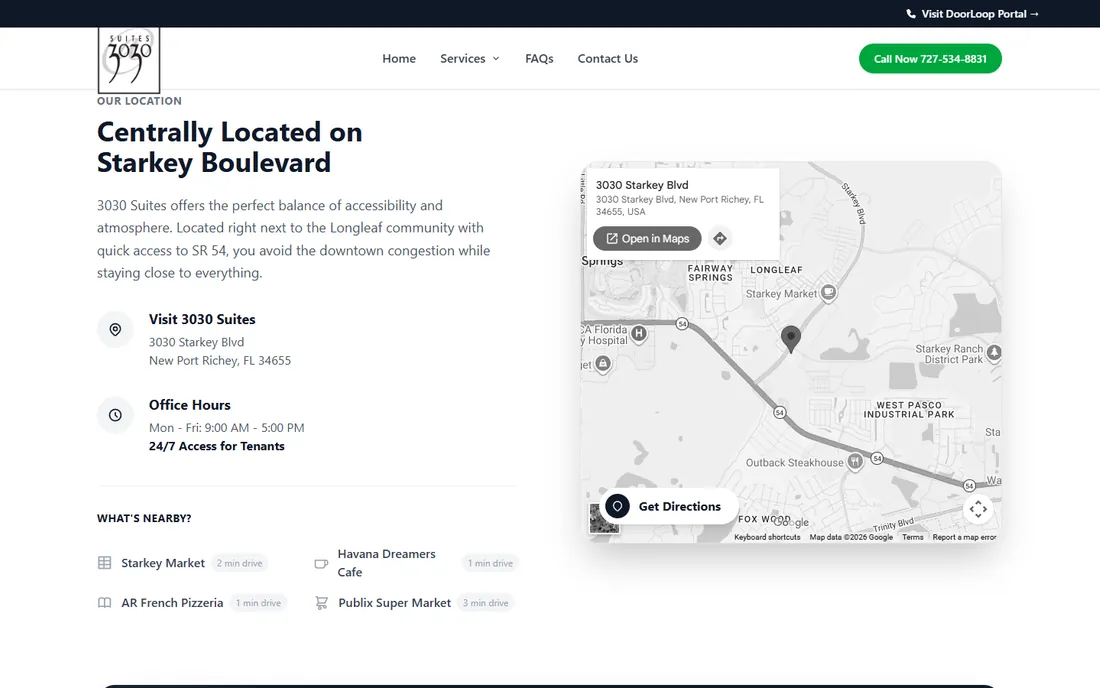Click Report a map error link
Screen dimensions: 1100x688
(964, 537)
